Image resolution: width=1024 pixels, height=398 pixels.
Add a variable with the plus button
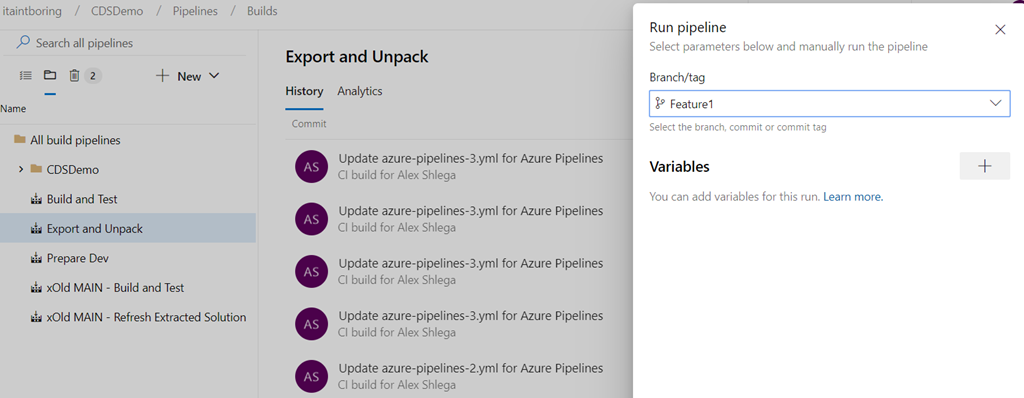(x=985, y=166)
